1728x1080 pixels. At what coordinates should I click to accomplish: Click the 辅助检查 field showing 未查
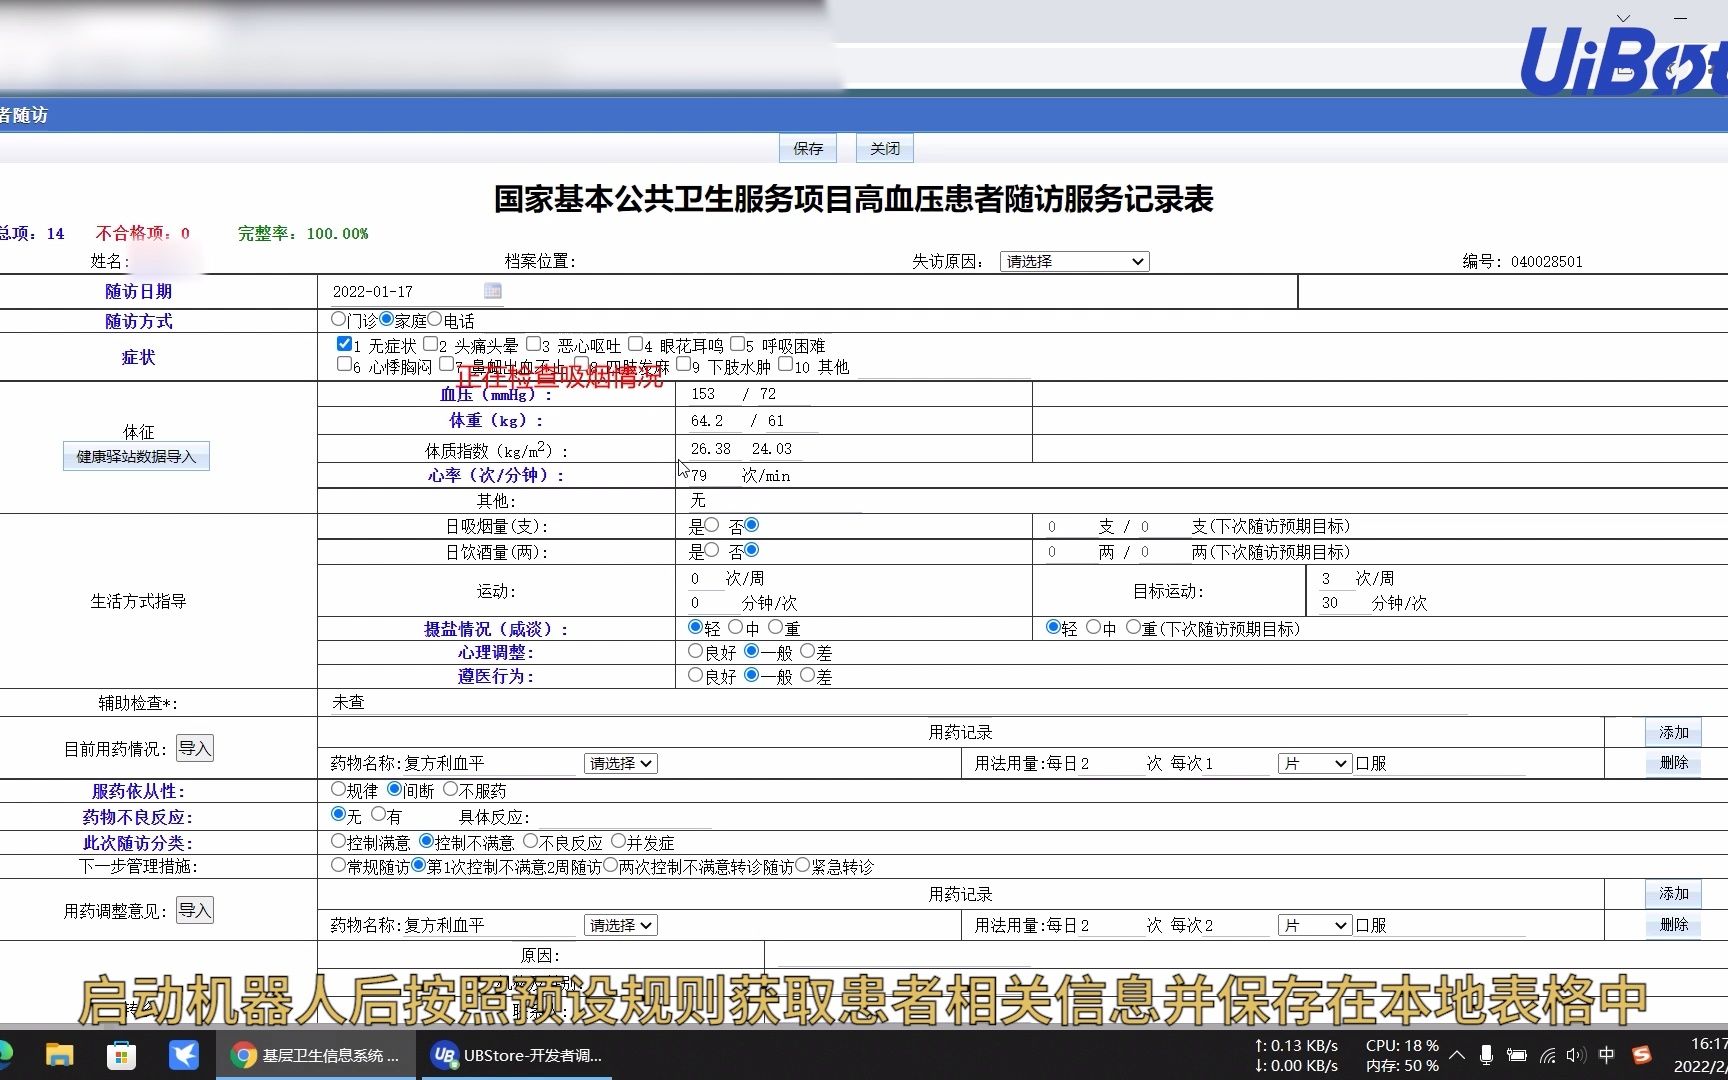tap(898, 703)
